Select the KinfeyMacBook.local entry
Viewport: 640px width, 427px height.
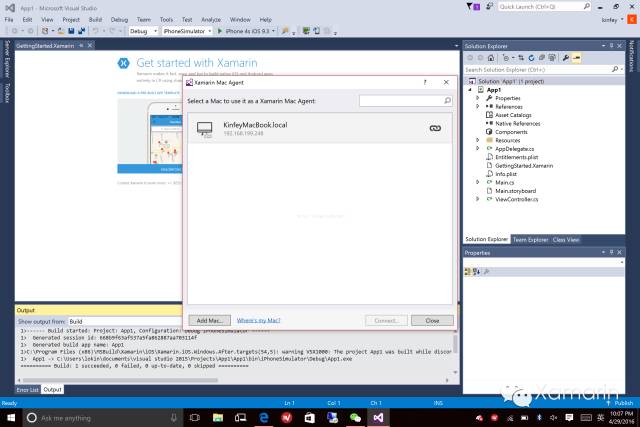[320, 128]
